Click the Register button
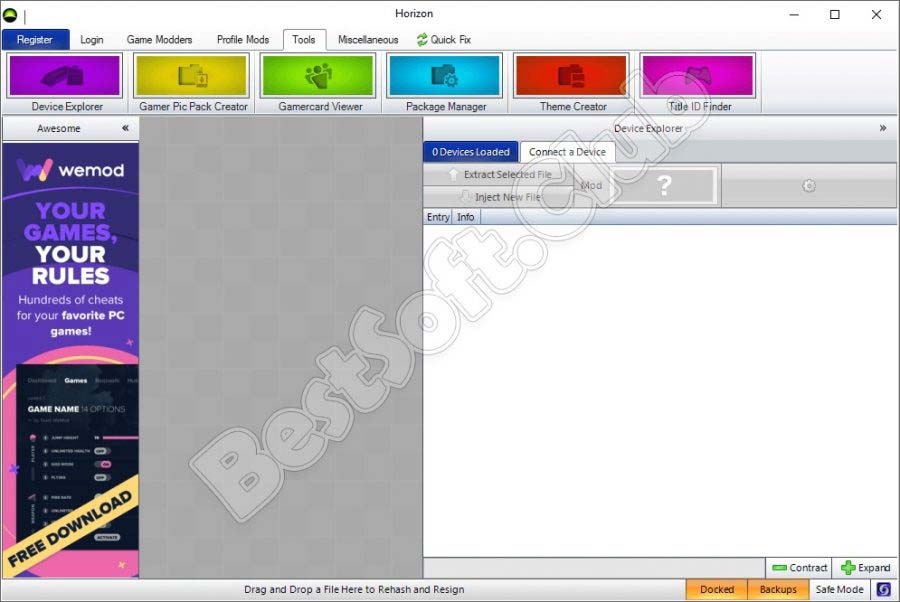This screenshot has height=602, width=900. [35, 40]
